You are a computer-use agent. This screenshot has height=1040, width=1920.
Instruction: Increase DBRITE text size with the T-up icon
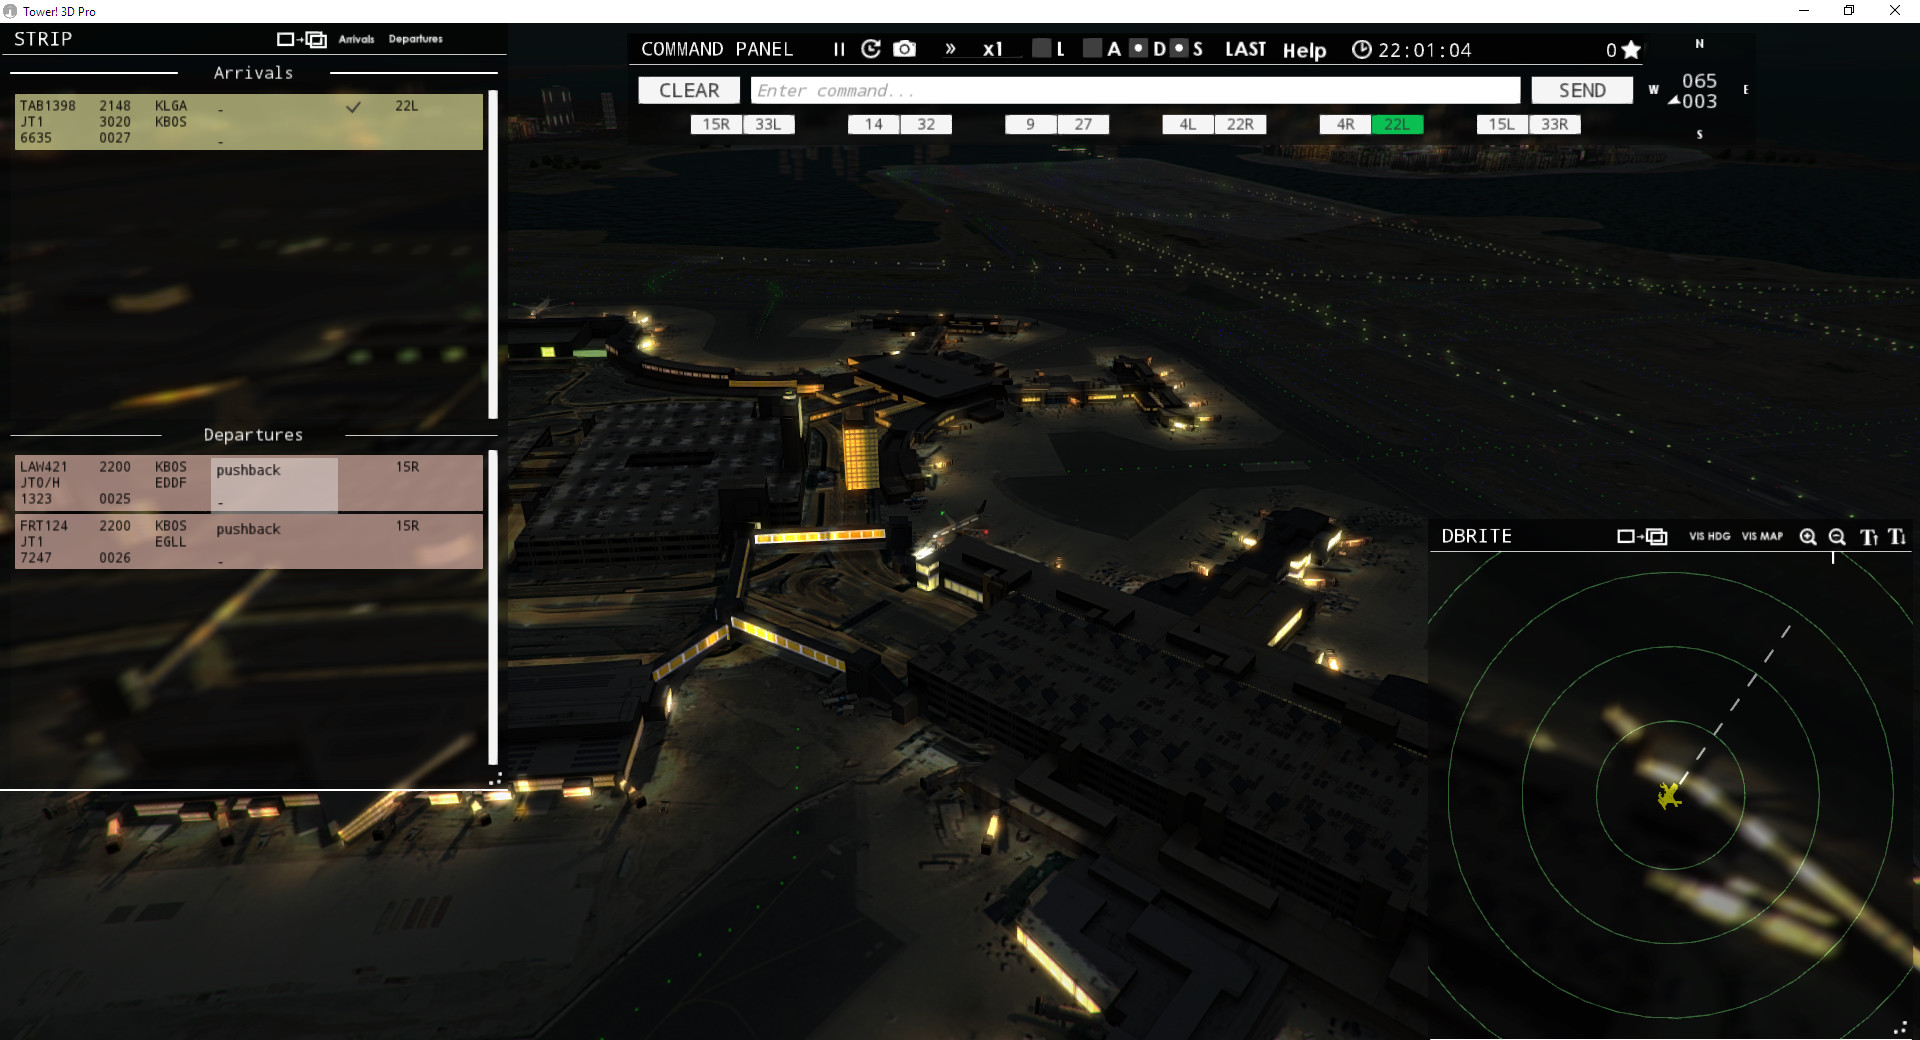pos(1867,537)
